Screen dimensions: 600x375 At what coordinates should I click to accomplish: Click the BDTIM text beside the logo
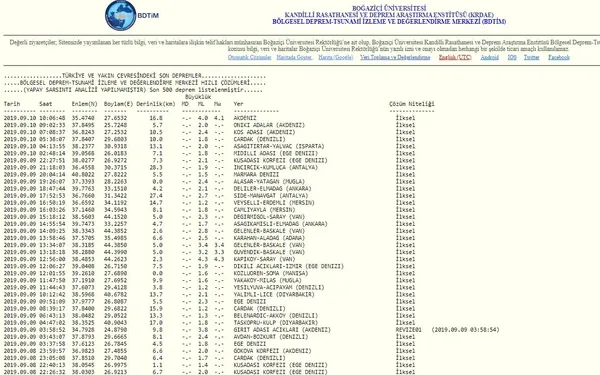pyautogui.click(x=148, y=16)
